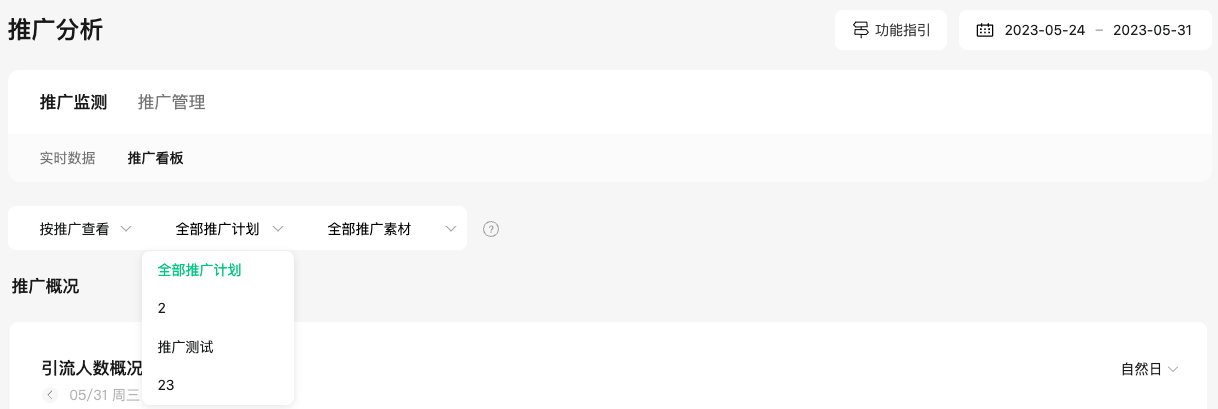Image resolution: width=1218 pixels, height=409 pixels.
Task: Click the 功能指引 button
Action: (891, 30)
